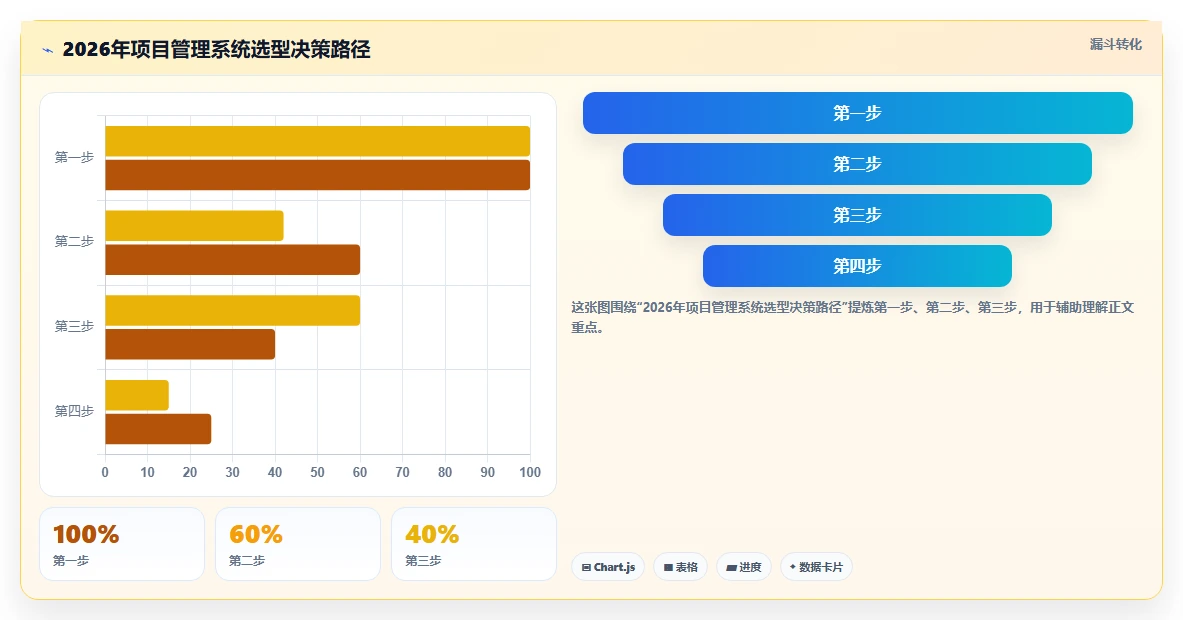
Task: Click the 第一步 y-axis label
Action: pyautogui.click(x=74, y=157)
